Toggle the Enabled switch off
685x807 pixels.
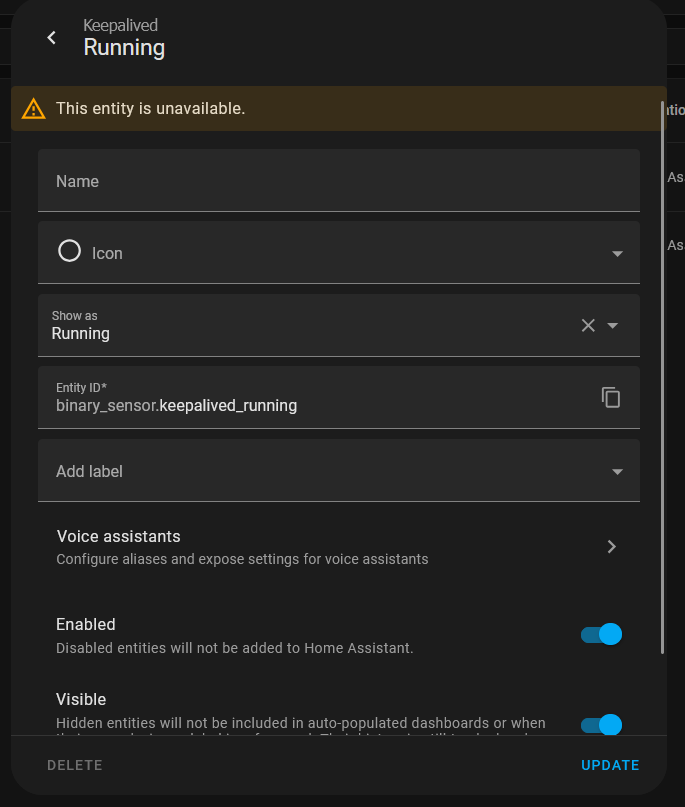coord(602,634)
